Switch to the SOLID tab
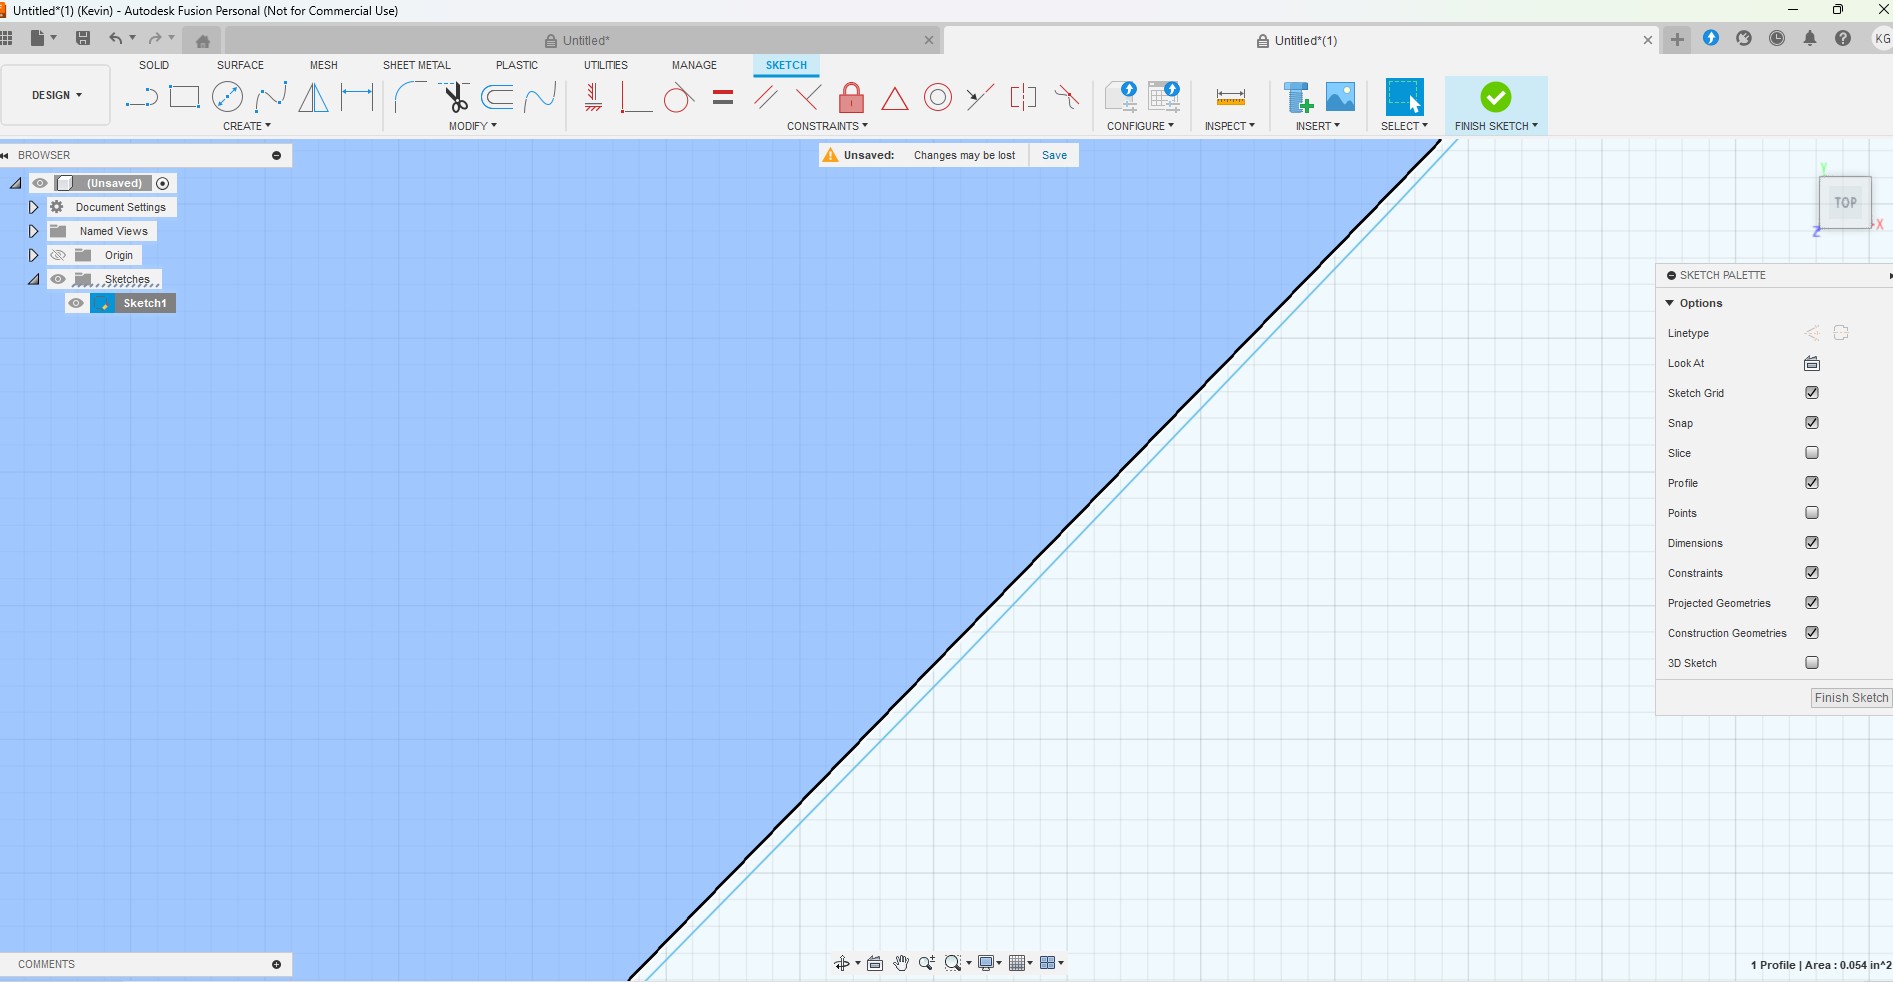The height and width of the screenshot is (982, 1893). tap(154, 65)
